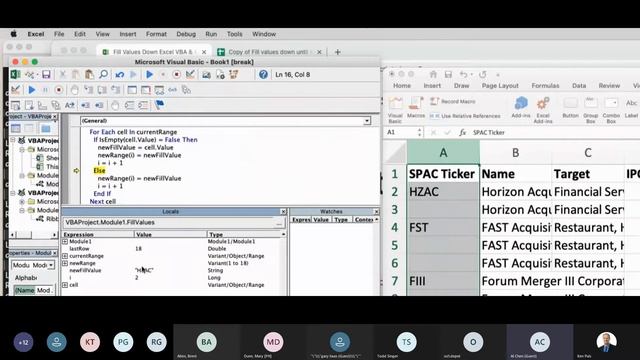Click Toggle Folders icon in the Project panel
This screenshot has width=640, height=360.
point(46,128)
